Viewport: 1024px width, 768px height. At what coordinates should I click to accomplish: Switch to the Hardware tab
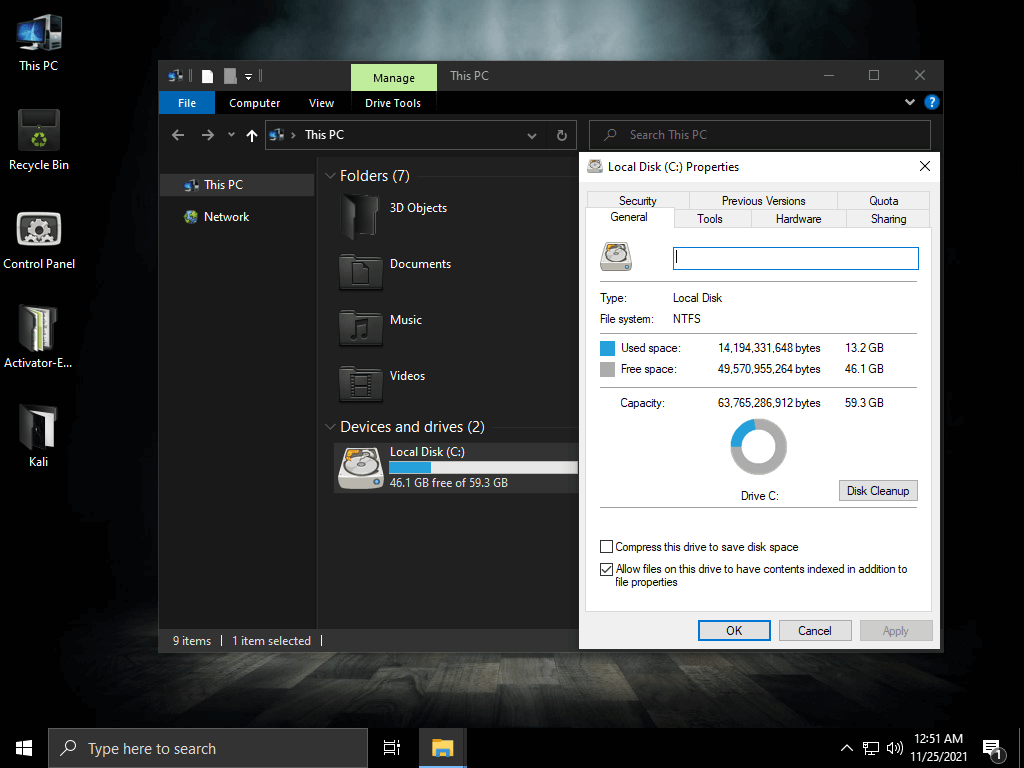[x=799, y=219]
